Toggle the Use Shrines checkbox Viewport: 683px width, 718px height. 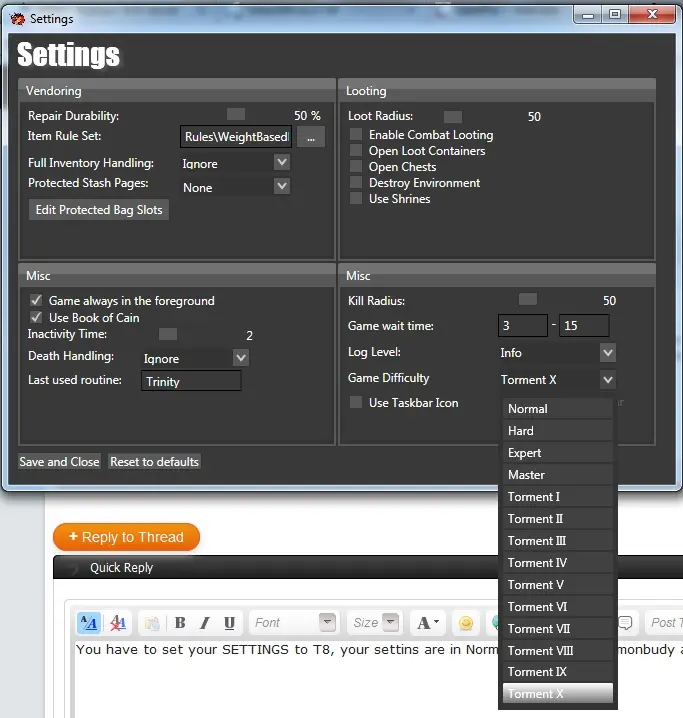356,199
